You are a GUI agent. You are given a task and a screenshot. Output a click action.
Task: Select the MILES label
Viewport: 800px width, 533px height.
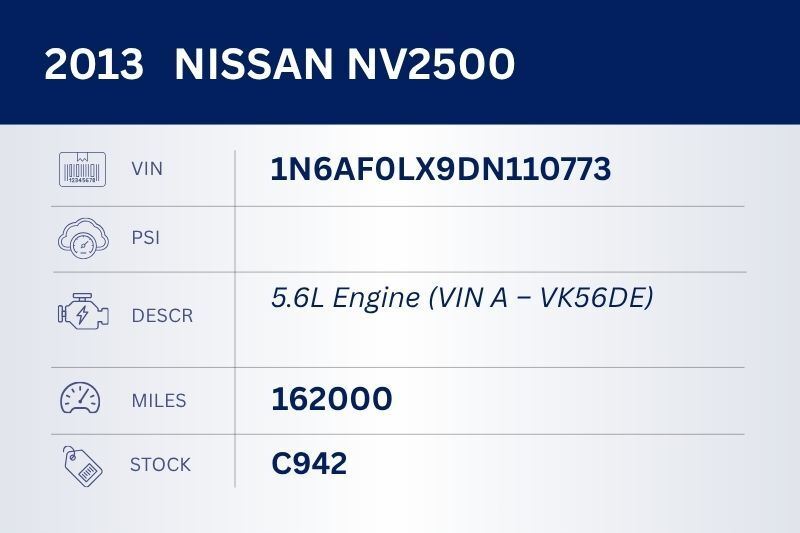point(159,400)
